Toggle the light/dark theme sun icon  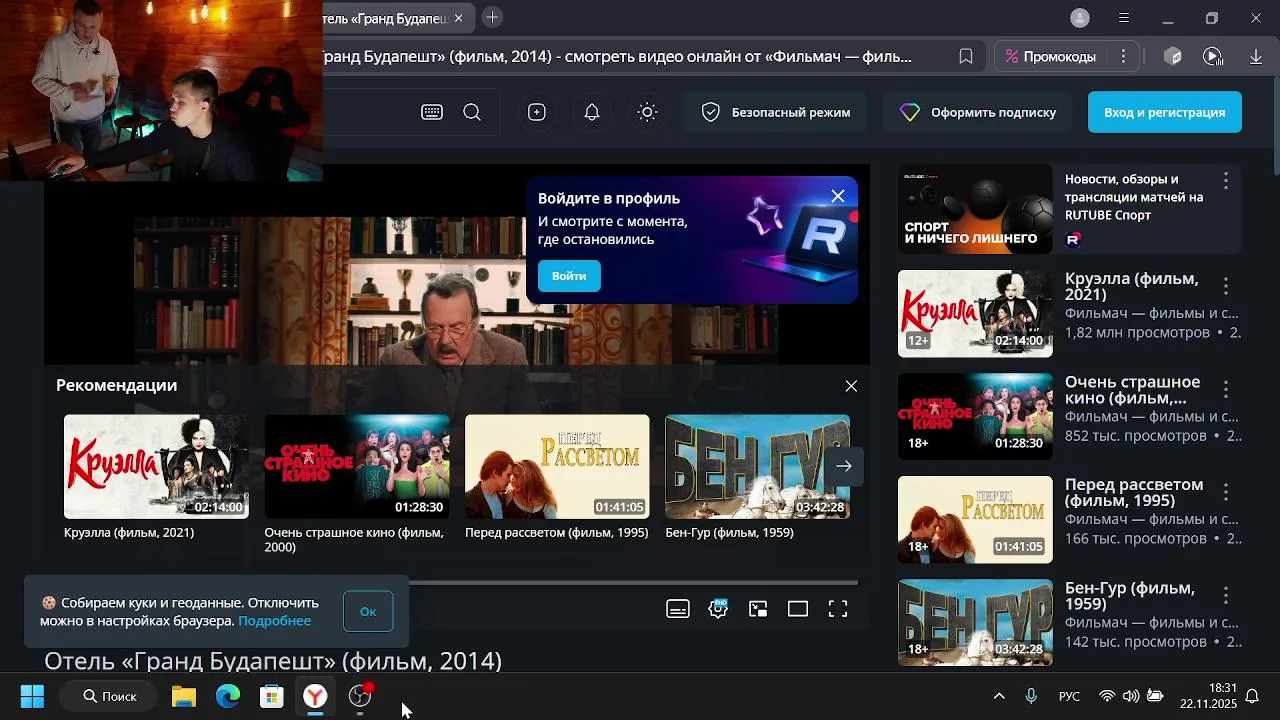click(x=647, y=112)
